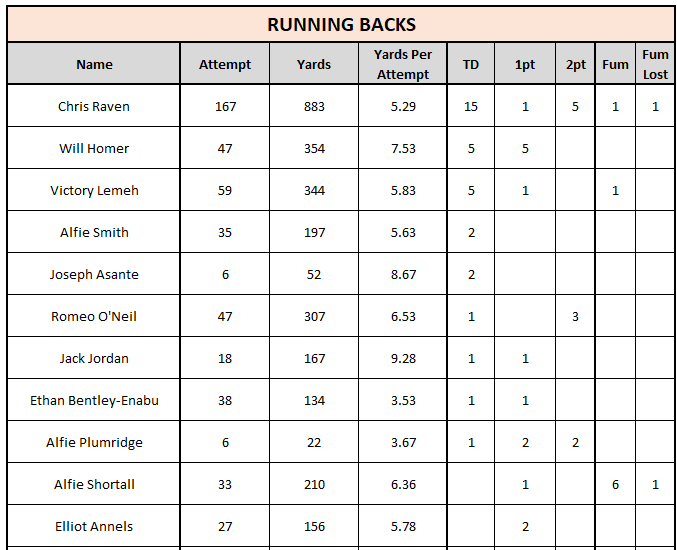Screen dimensions: 677x550
Task: Click the RUNNING BACKS title cell
Action: [341, 24]
